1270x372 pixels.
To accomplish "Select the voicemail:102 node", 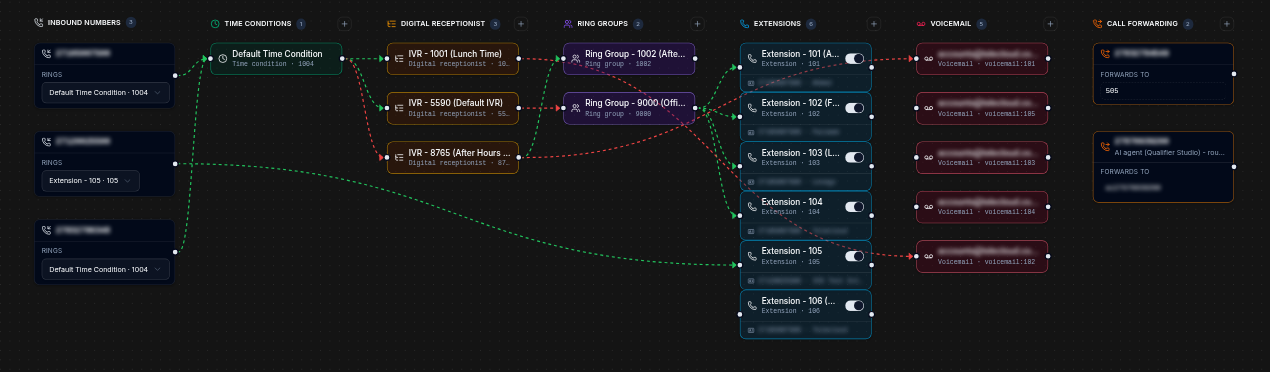I will point(982,256).
